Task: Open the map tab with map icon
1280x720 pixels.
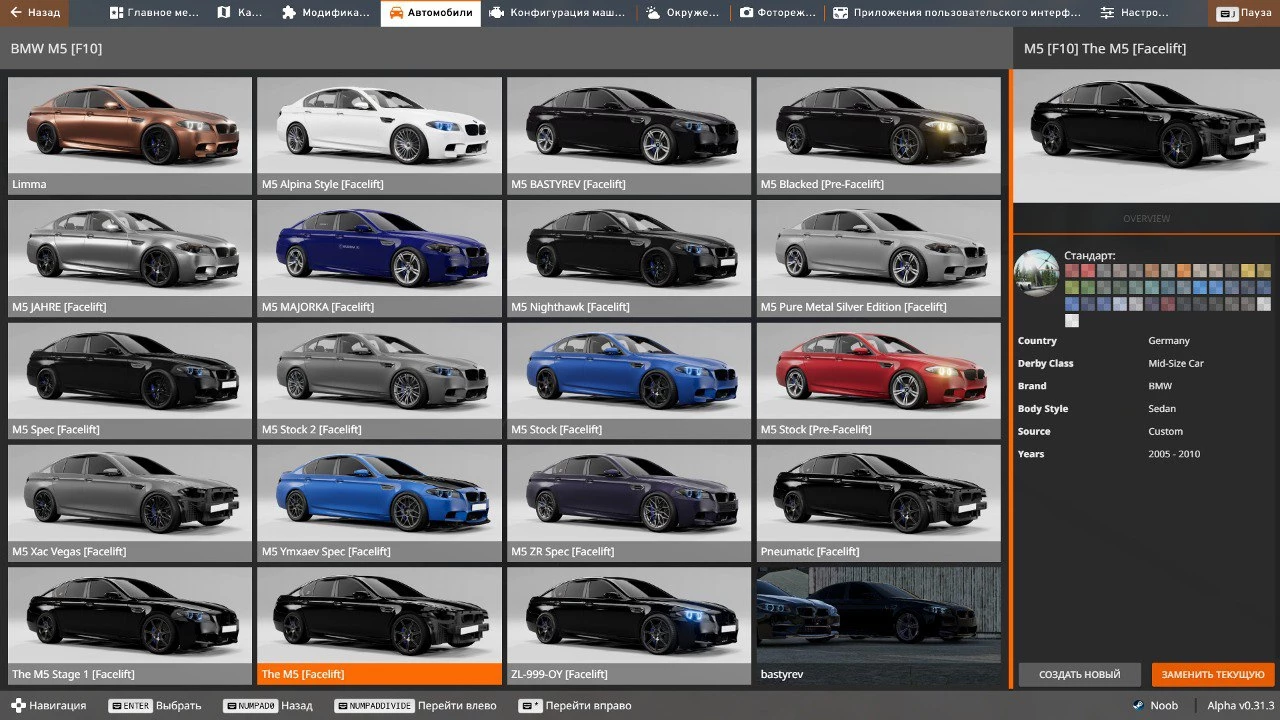Action: (x=237, y=13)
